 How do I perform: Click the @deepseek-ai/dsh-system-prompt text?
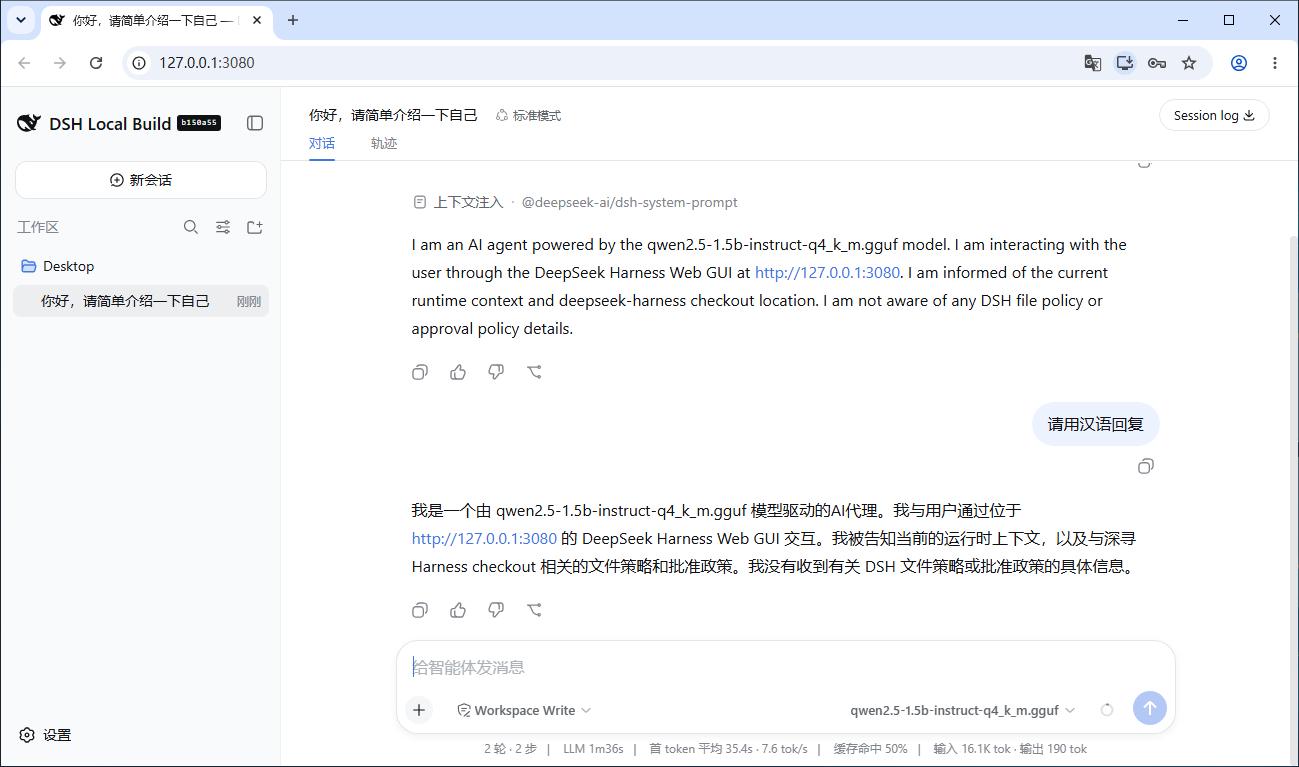pos(630,202)
